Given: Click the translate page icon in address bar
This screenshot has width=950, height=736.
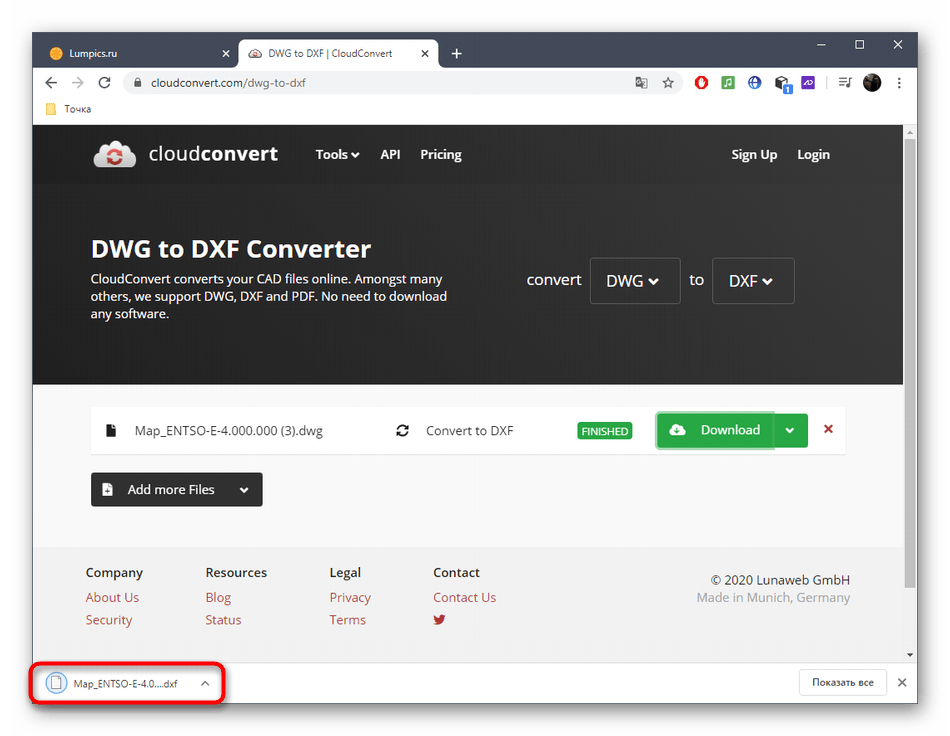Looking at the screenshot, I should pos(642,83).
